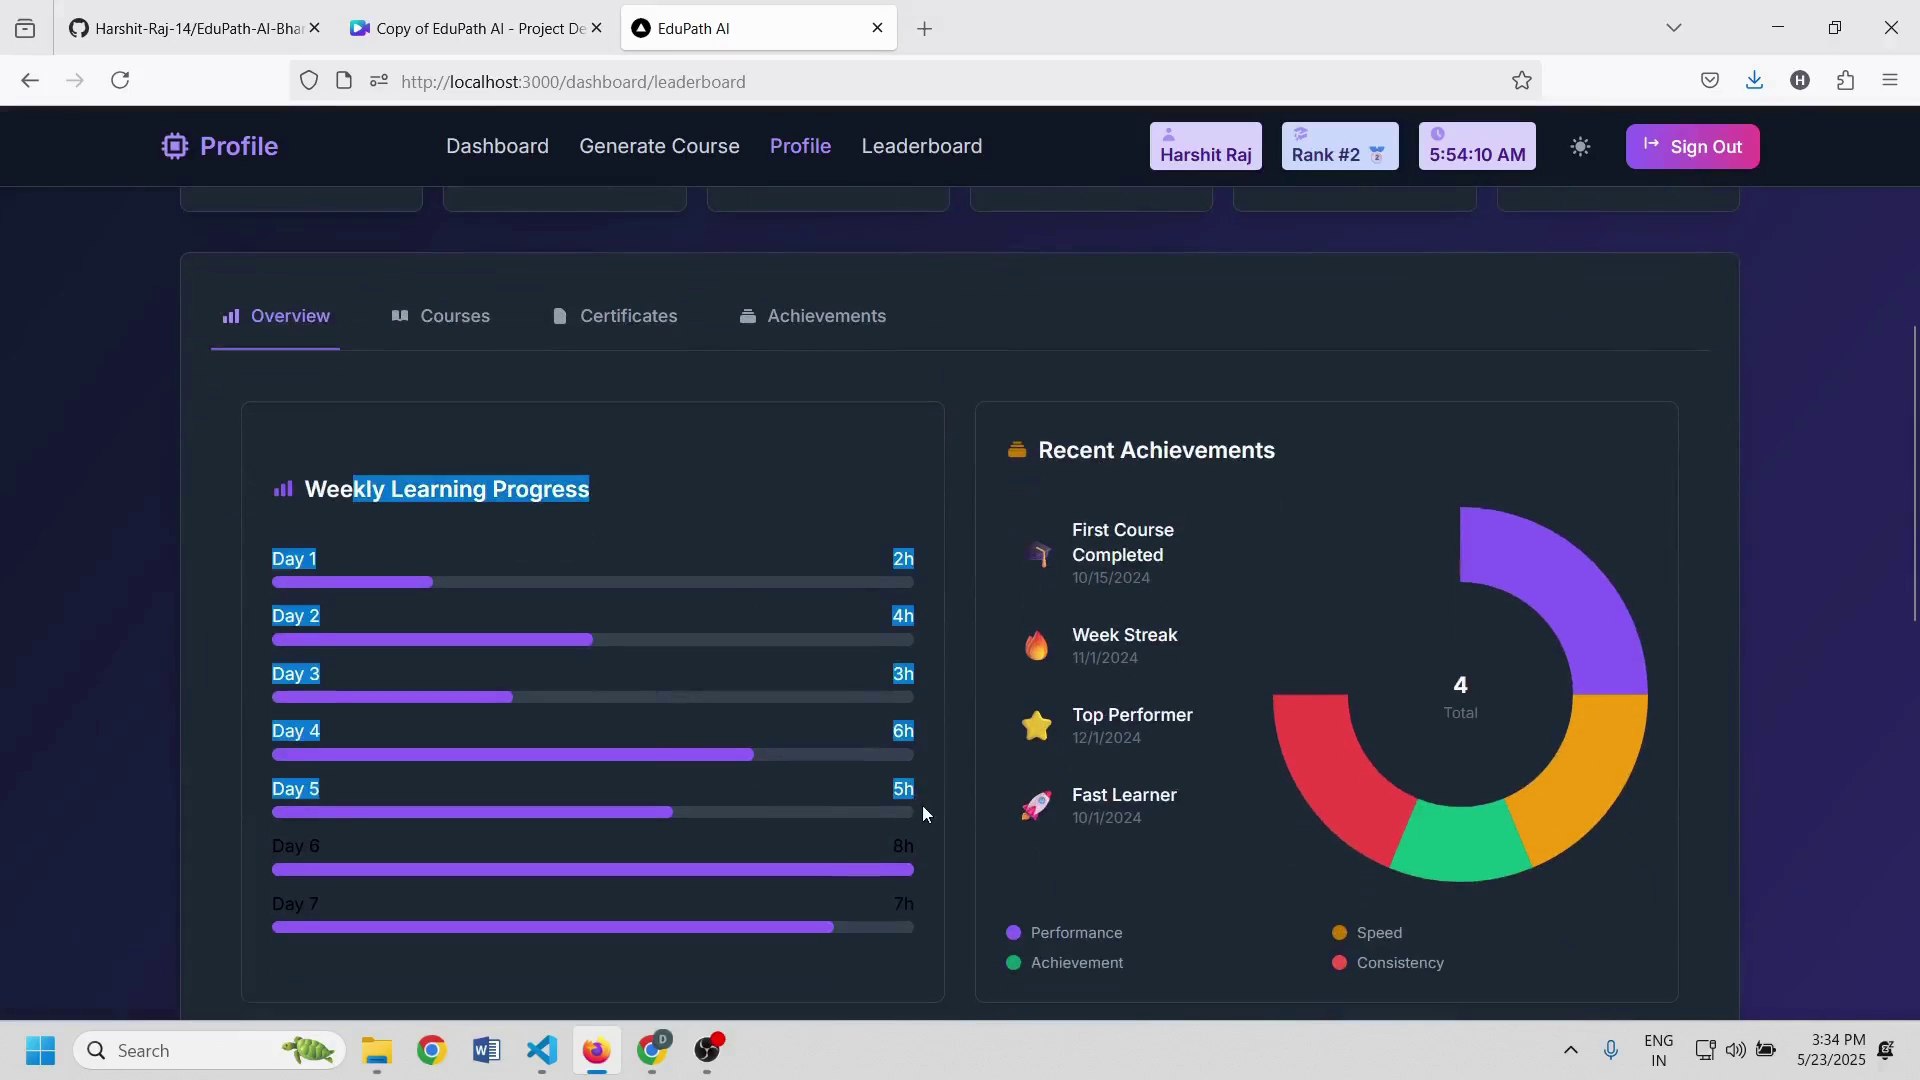
Task: Show hidden system tray icons chevron
Action: pyautogui.click(x=1570, y=1050)
